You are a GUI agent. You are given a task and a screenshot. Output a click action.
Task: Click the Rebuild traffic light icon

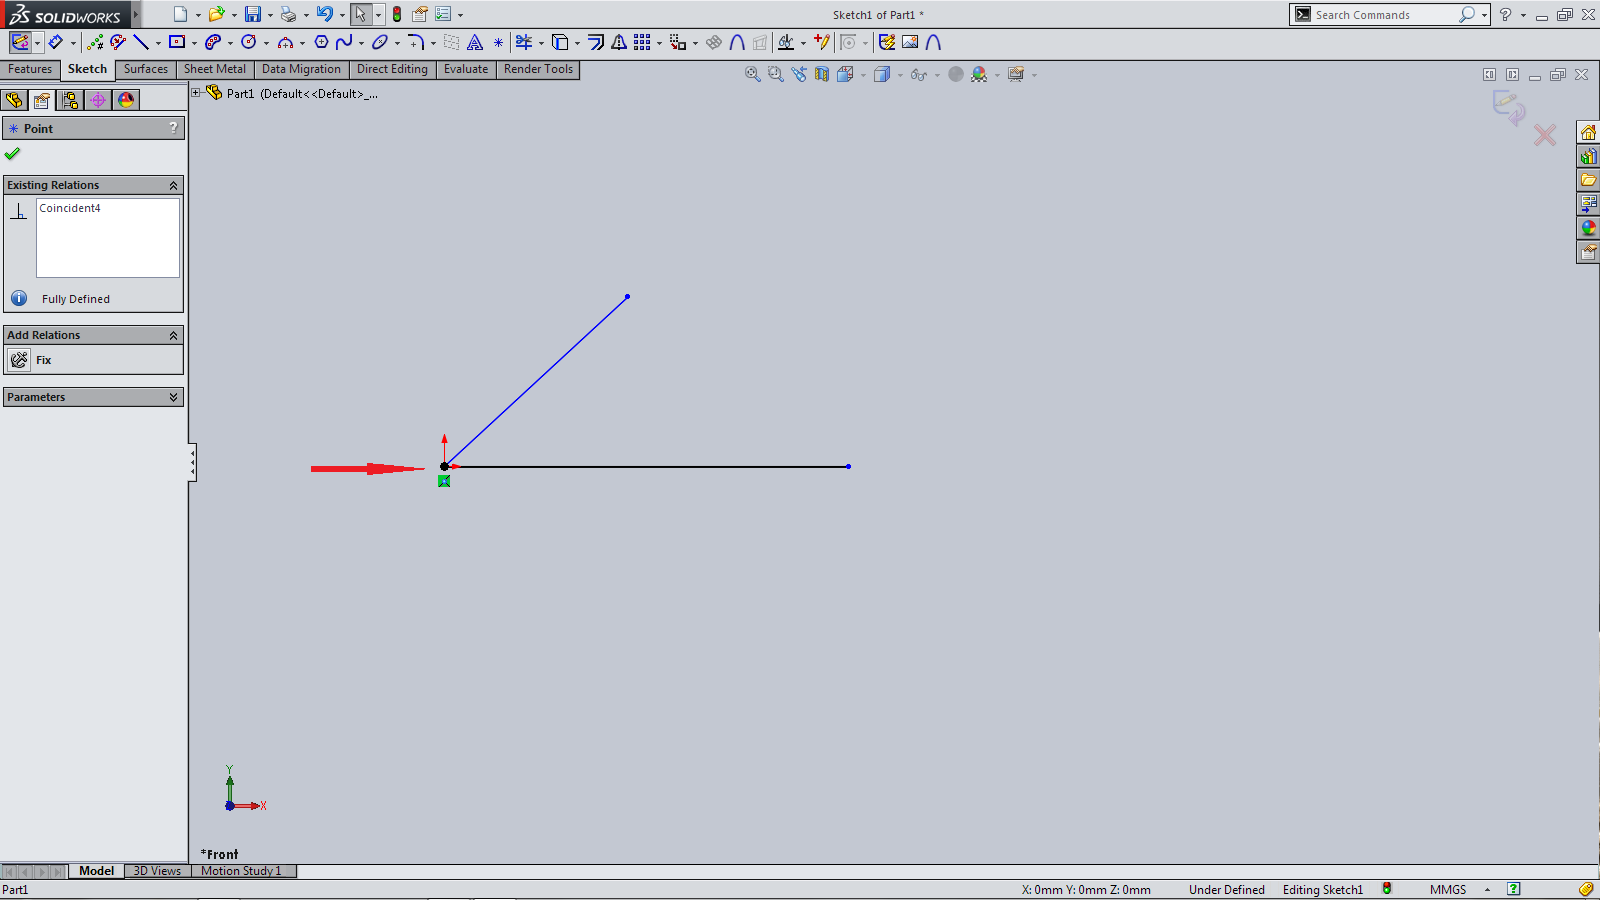(397, 15)
